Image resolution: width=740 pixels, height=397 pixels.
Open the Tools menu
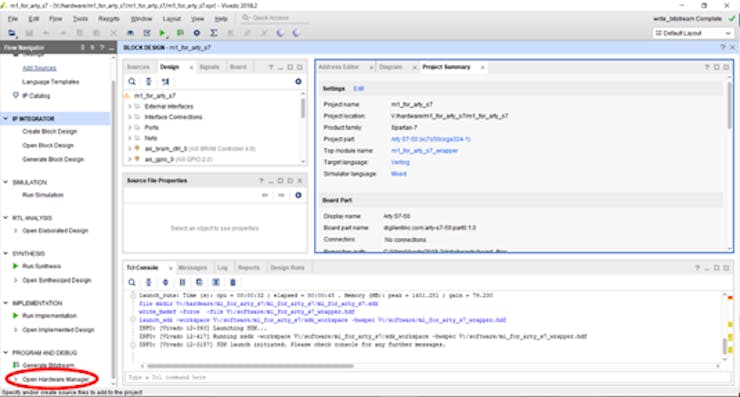[x=80, y=19]
